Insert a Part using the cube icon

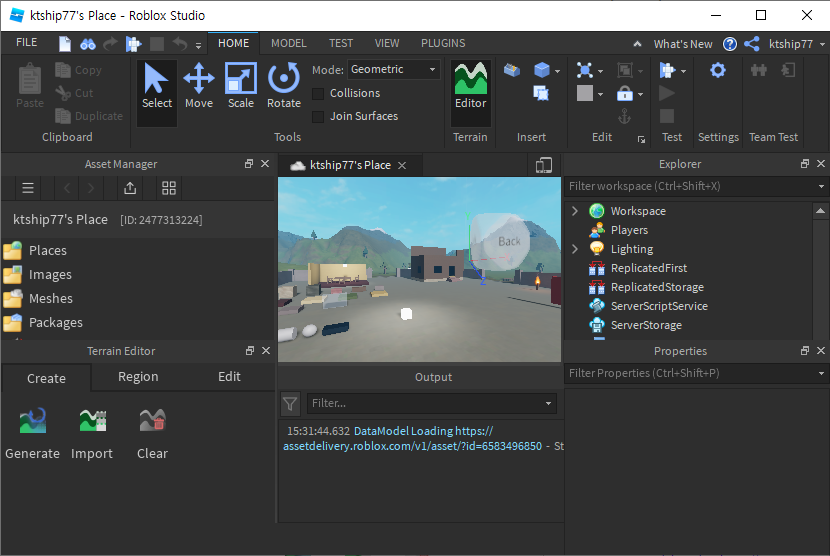[x=542, y=69]
